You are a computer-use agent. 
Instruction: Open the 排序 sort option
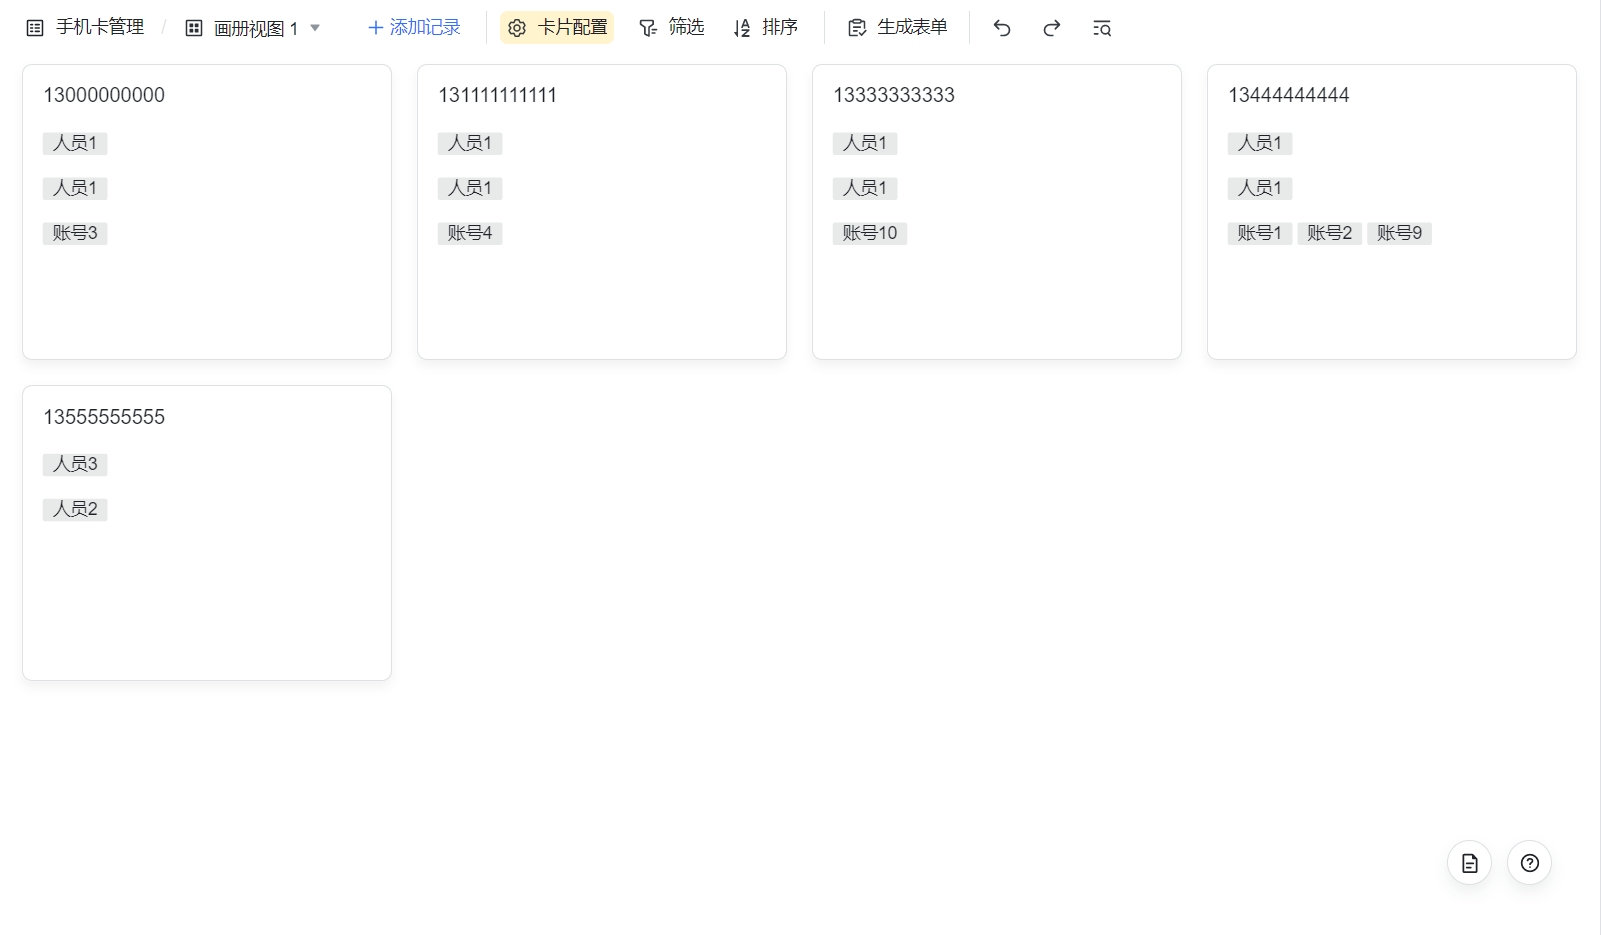766,28
